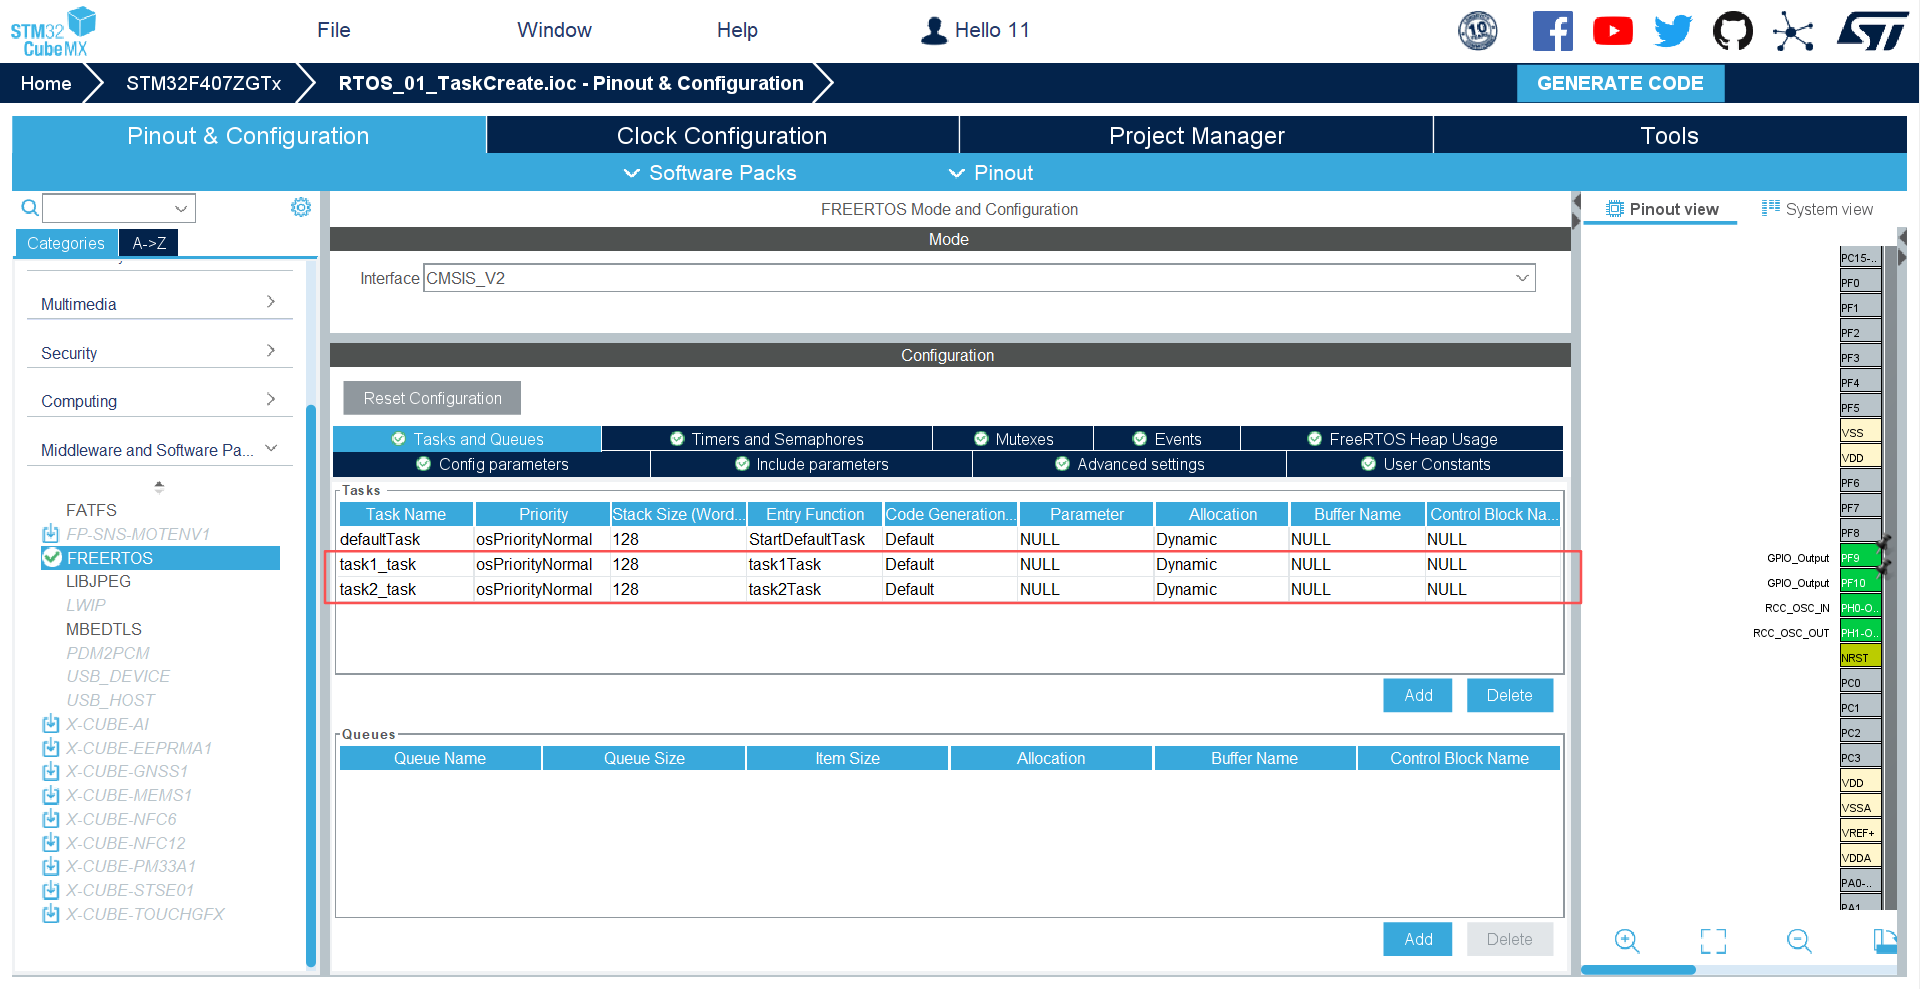The width and height of the screenshot is (1920, 989).
Task: Select the PF9 GPIO_Output pin
Action: [1860, 558]
